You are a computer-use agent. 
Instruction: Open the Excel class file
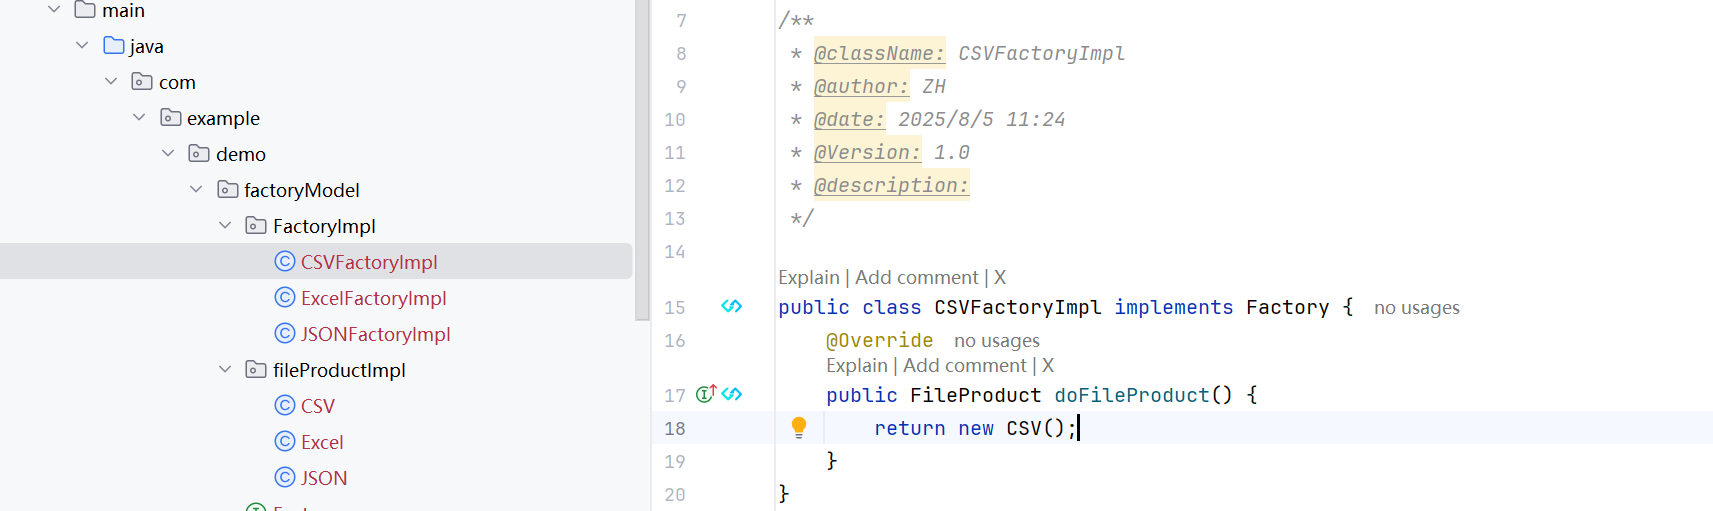(322, 442)
